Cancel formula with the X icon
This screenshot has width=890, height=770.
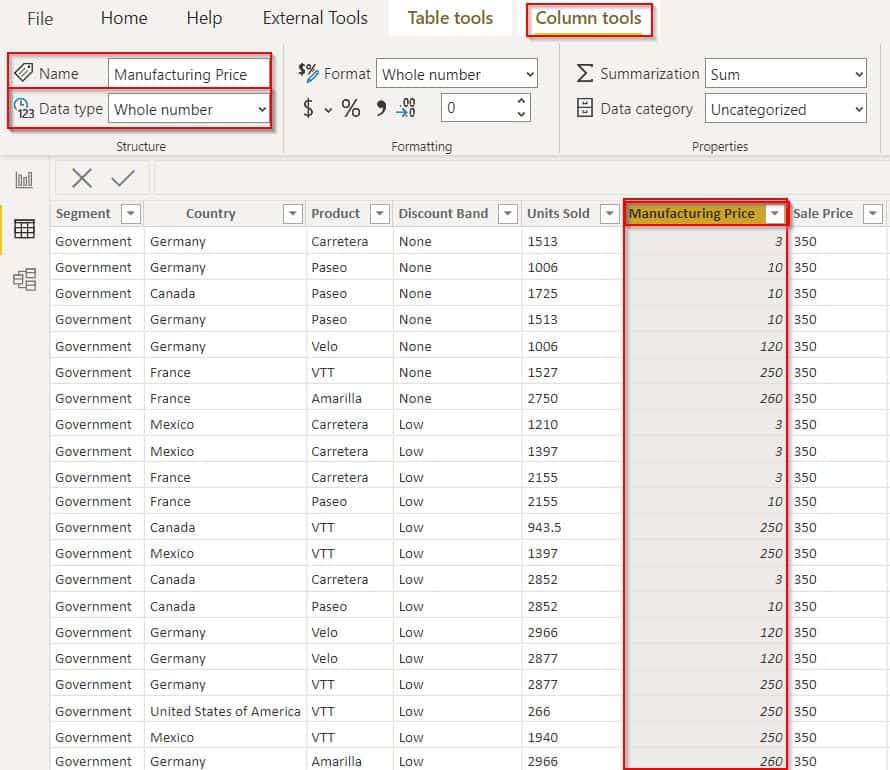pyautogui.click(x=82, y=178)
